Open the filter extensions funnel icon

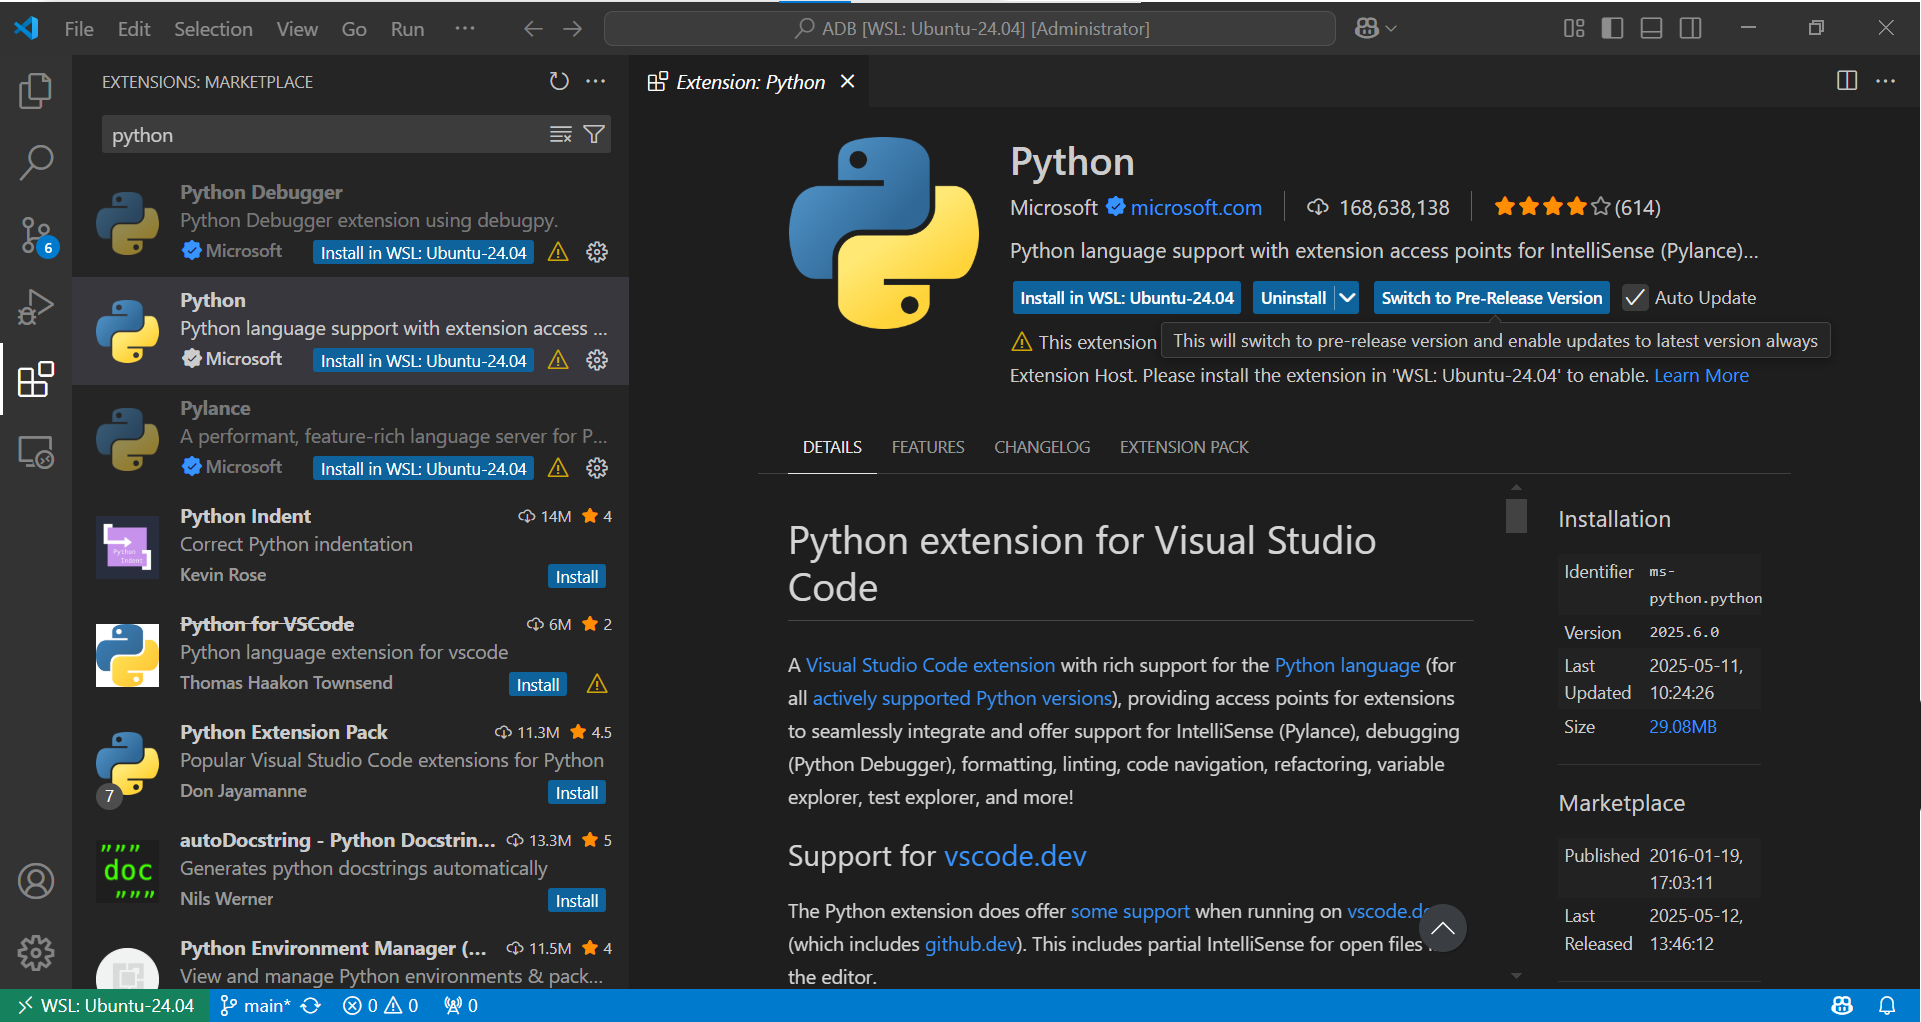click(x=594, y=134)
